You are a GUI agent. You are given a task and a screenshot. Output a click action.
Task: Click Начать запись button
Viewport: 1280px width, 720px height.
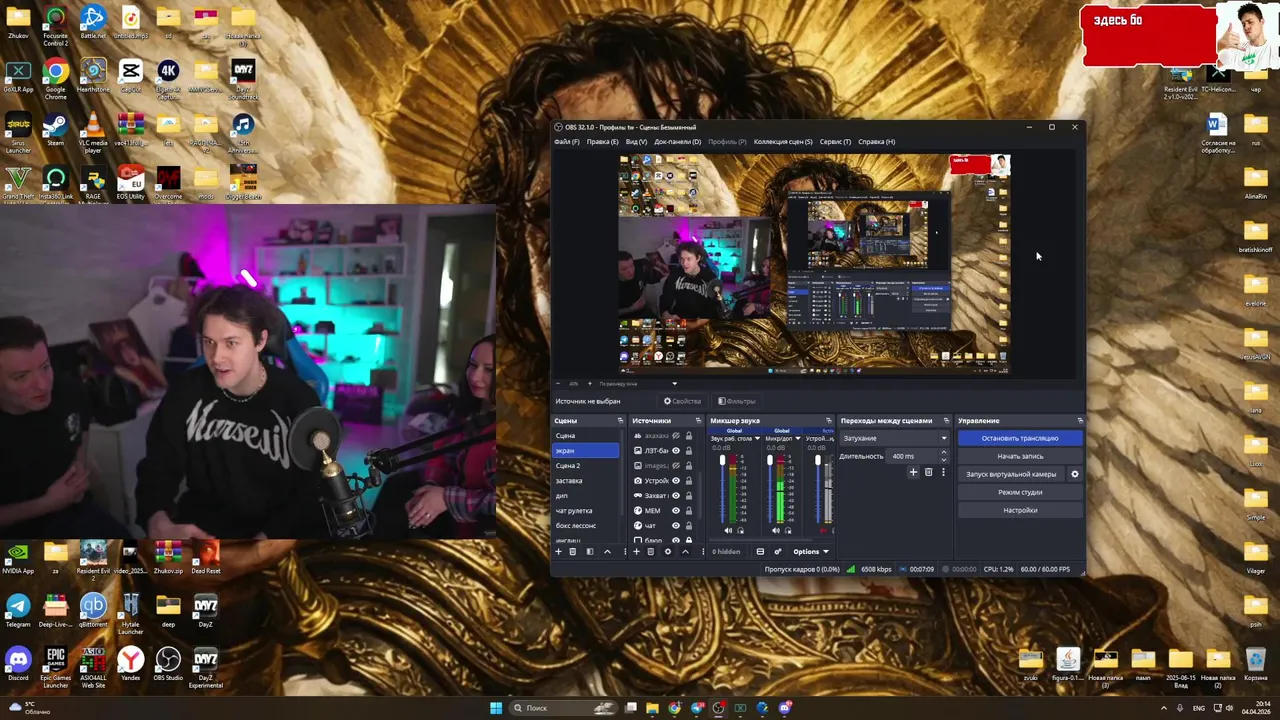click(1020, 456)
